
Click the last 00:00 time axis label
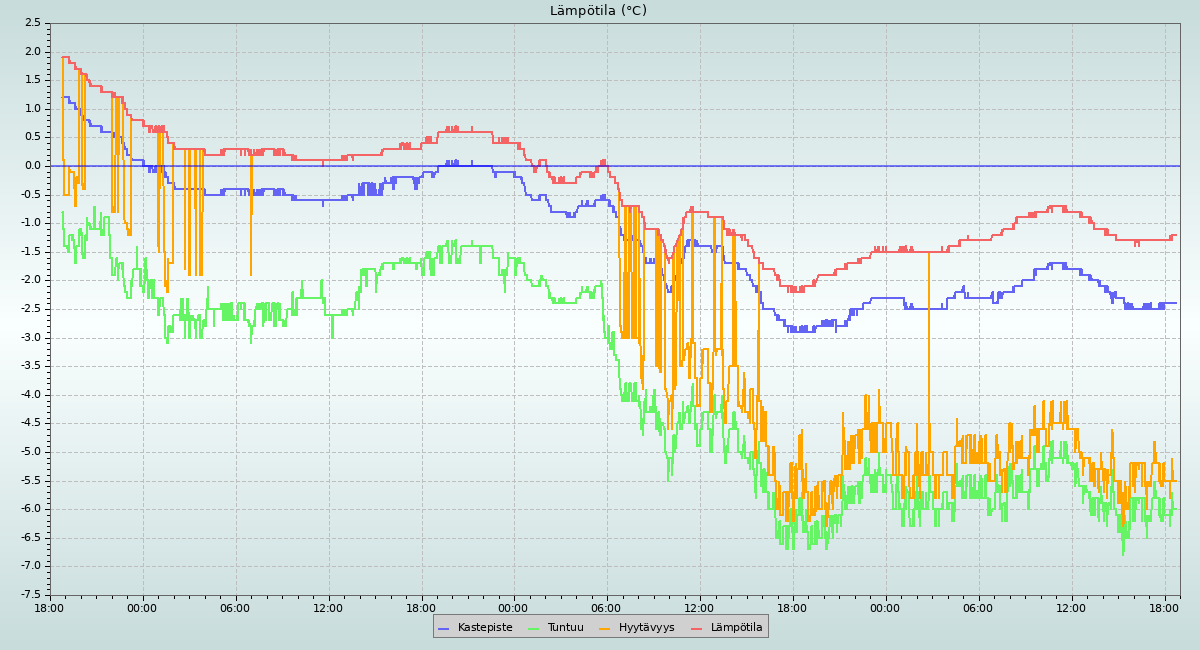click(x=886, y=607)
